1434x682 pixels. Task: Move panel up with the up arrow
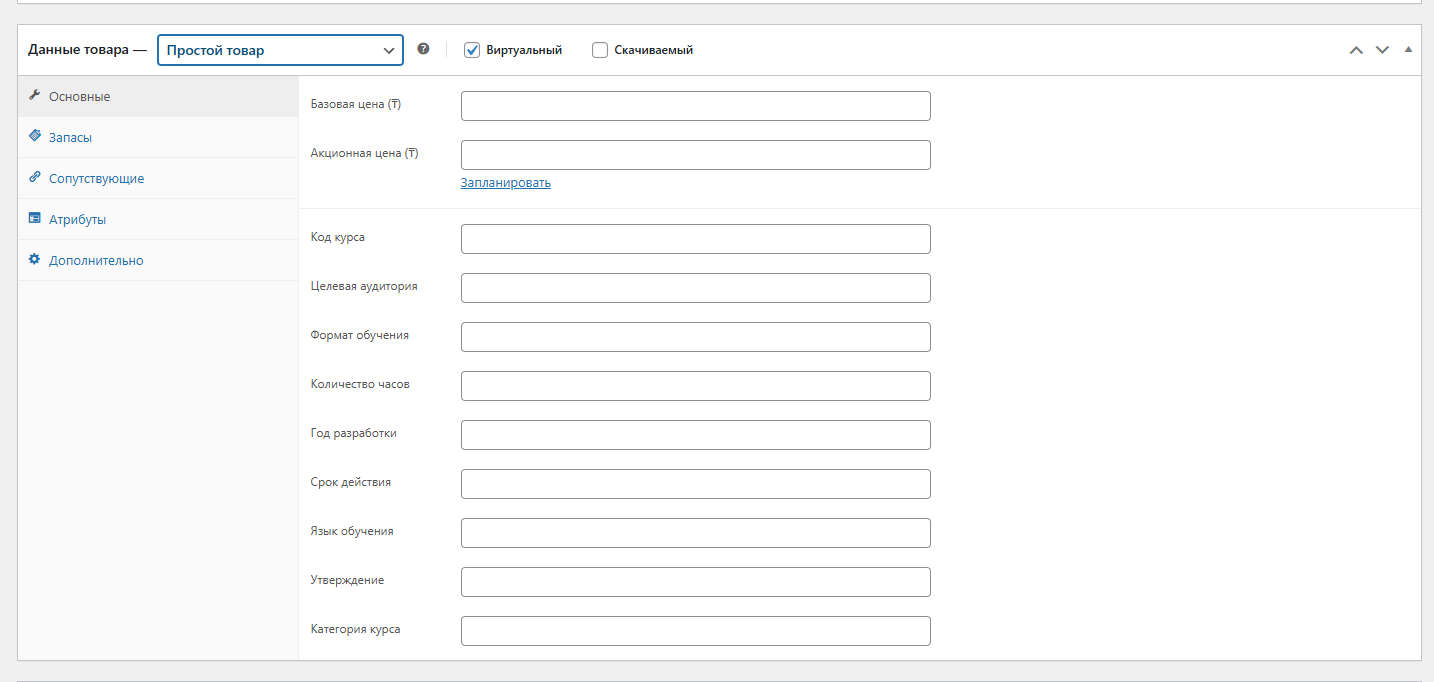click(x=1356, y=50)
